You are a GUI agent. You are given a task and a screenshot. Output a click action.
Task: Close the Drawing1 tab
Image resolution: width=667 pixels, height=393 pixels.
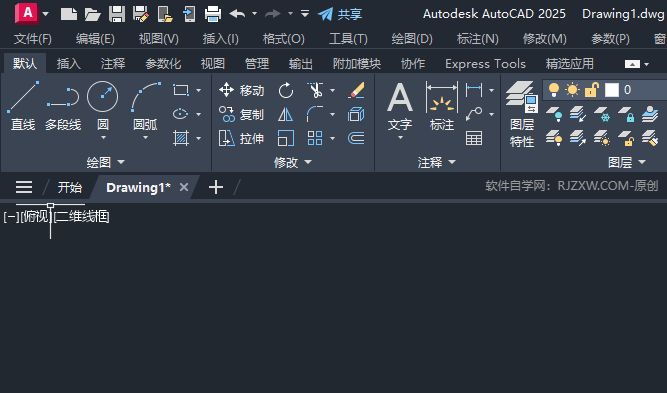point(184,187)
